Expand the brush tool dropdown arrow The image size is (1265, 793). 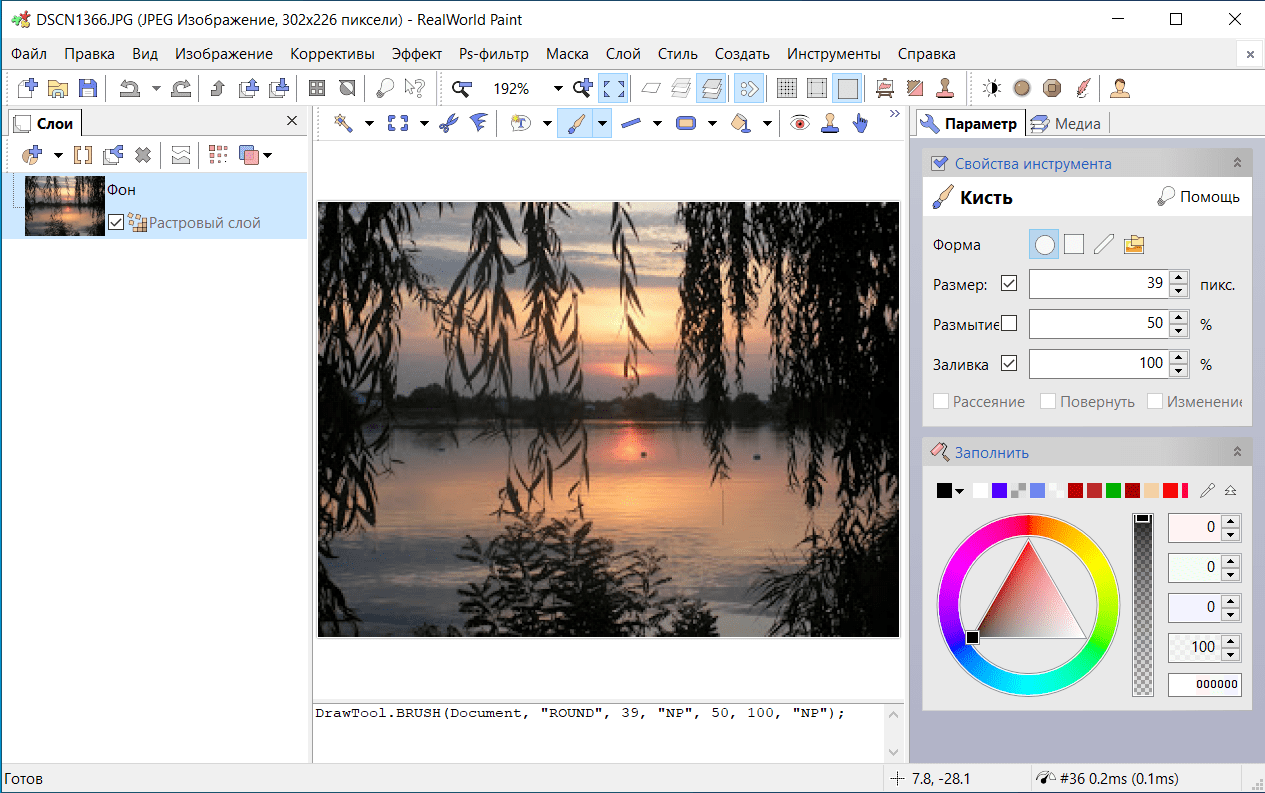pyautogui.click(x=602, y=123)
